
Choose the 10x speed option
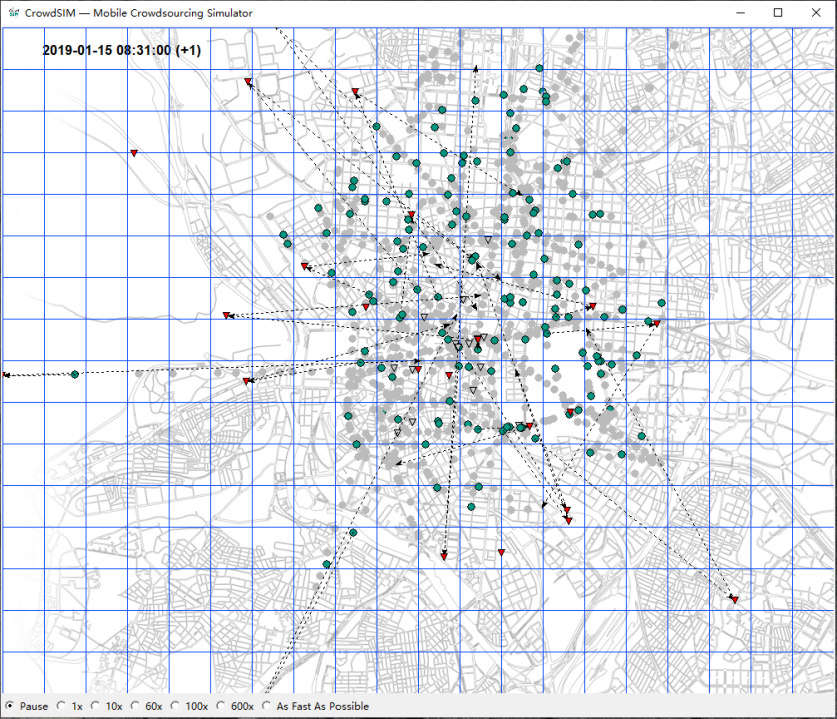[96, 706]
